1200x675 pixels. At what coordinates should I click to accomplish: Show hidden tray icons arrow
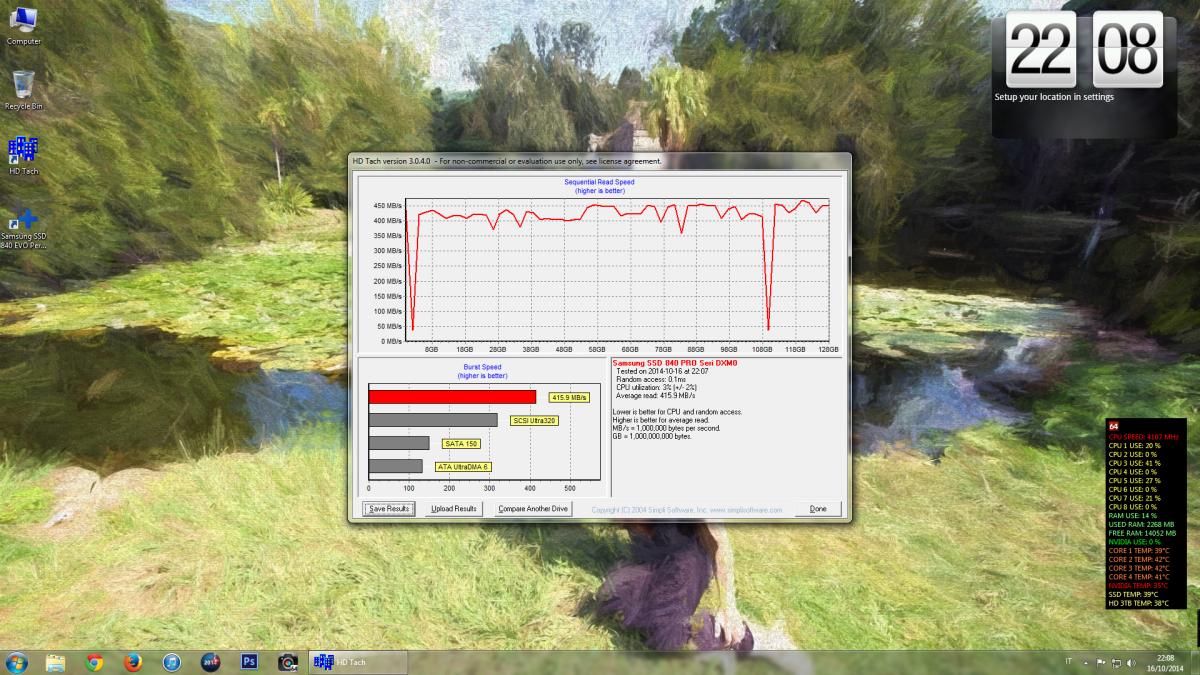pyautogui.click(x=1087, y=662)
